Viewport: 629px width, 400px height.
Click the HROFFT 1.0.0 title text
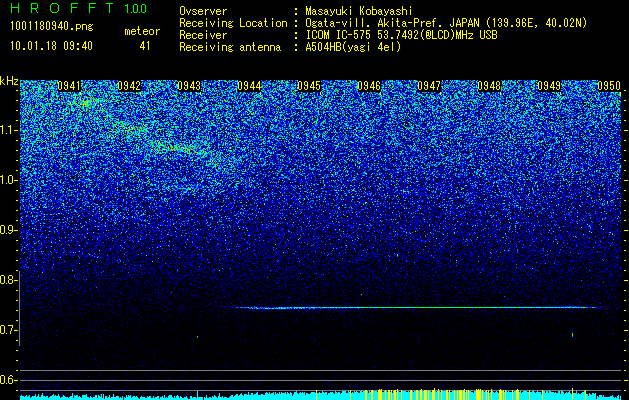[x=79, y=8]
